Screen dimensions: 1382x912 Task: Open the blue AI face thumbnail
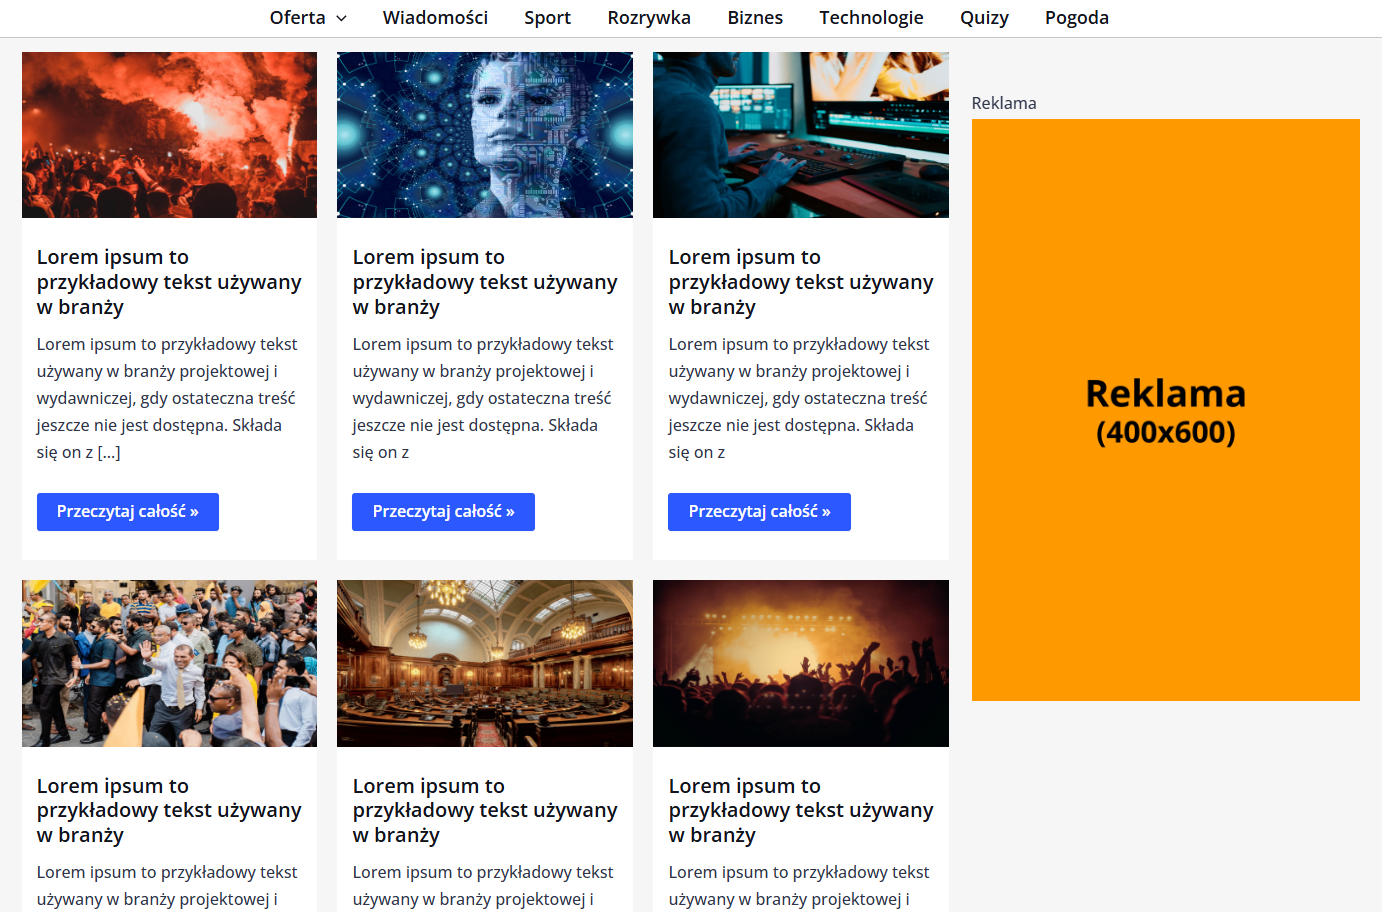(x=485, y=135)
